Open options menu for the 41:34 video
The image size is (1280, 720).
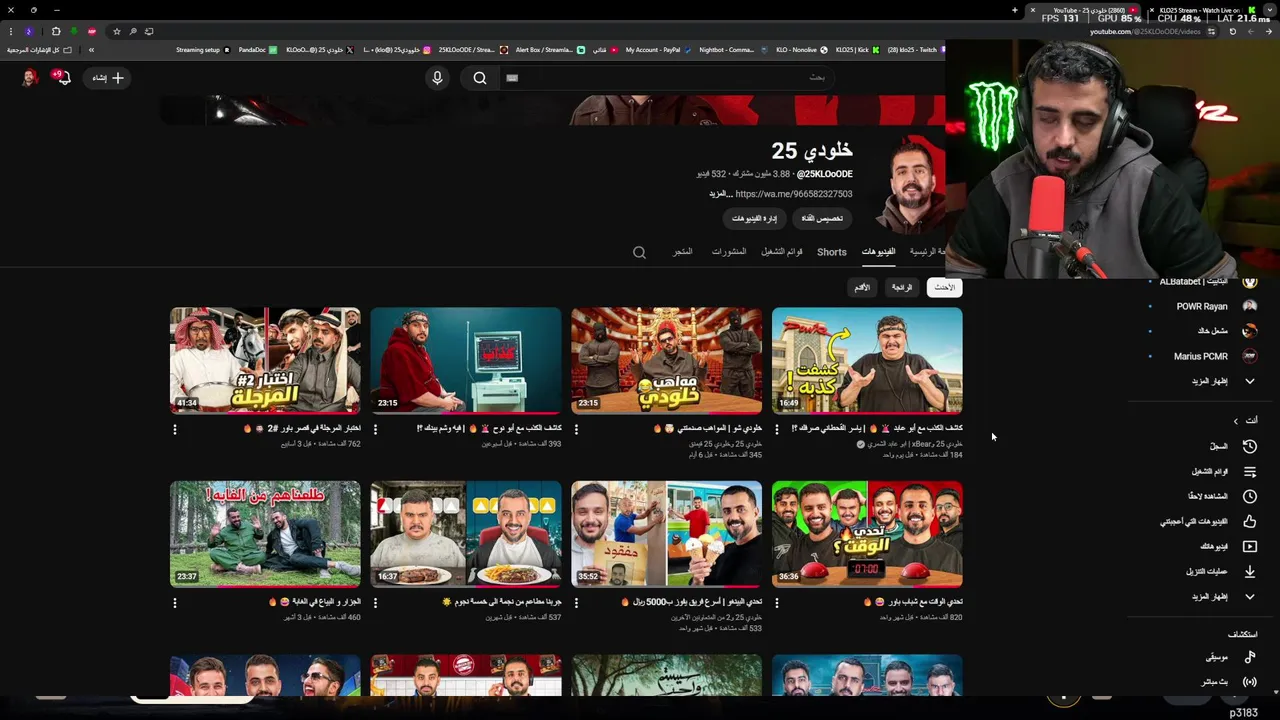point(175,429)
